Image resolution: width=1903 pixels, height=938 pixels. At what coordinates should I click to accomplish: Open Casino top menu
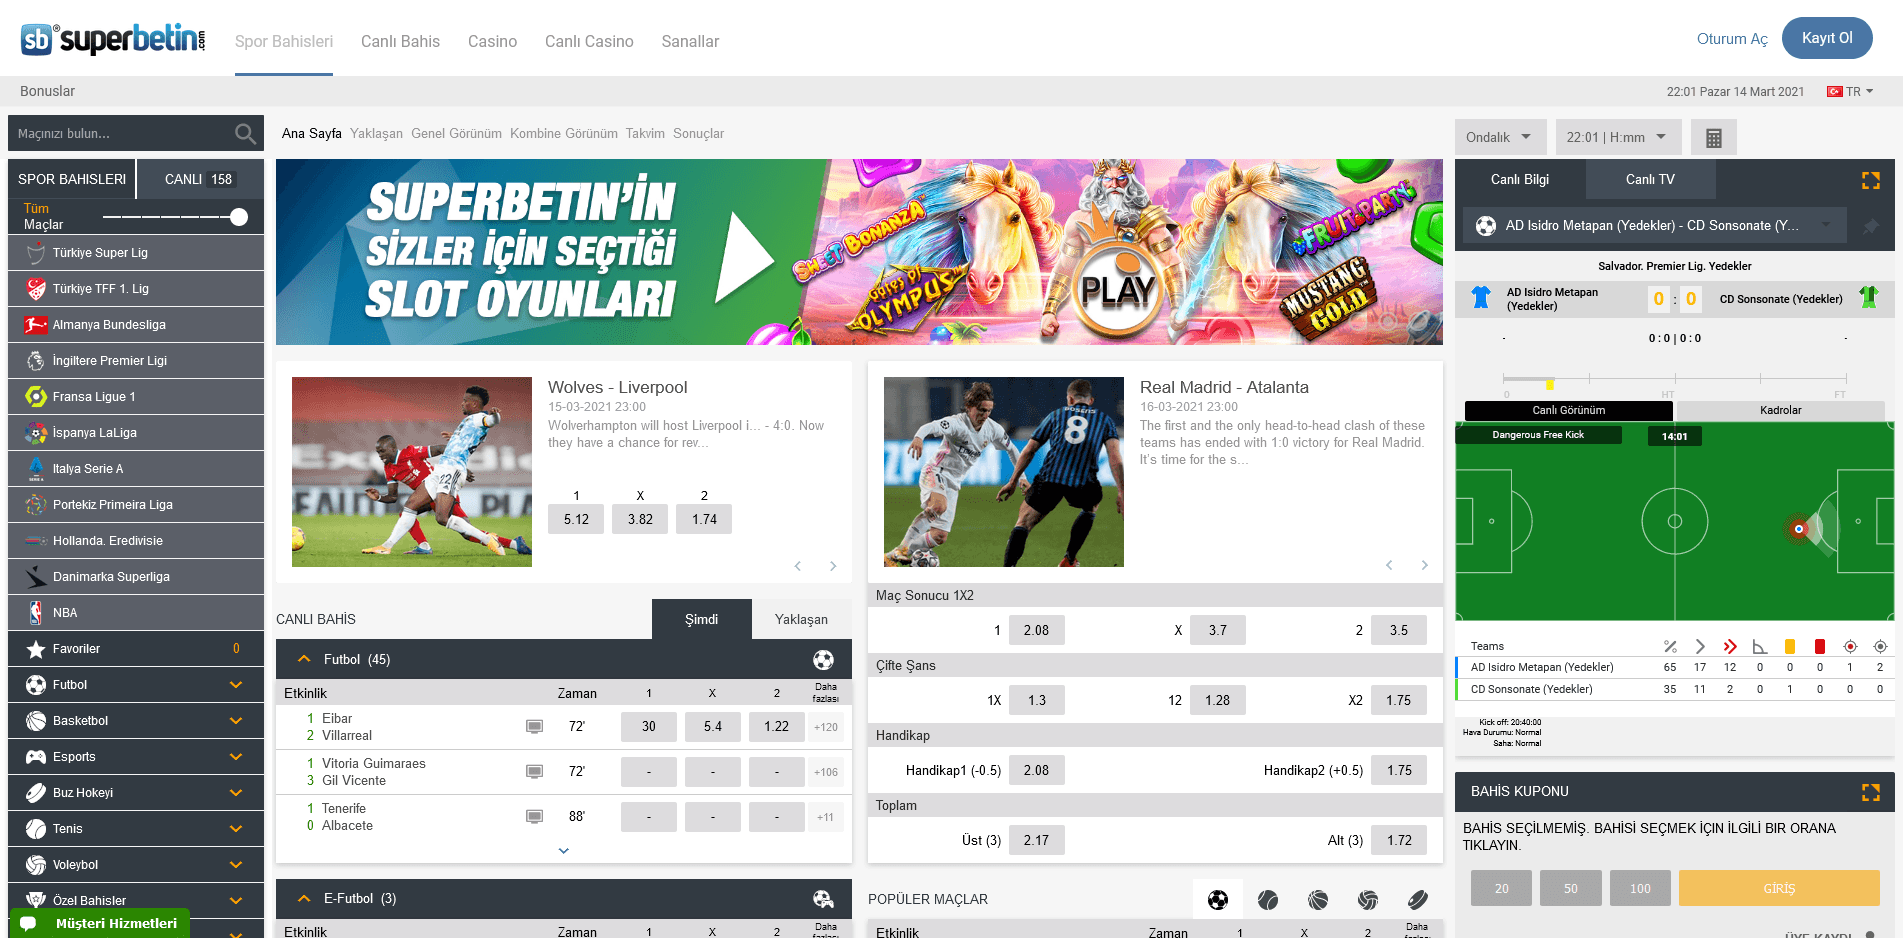pyautogui.click(x=492, y=41)
